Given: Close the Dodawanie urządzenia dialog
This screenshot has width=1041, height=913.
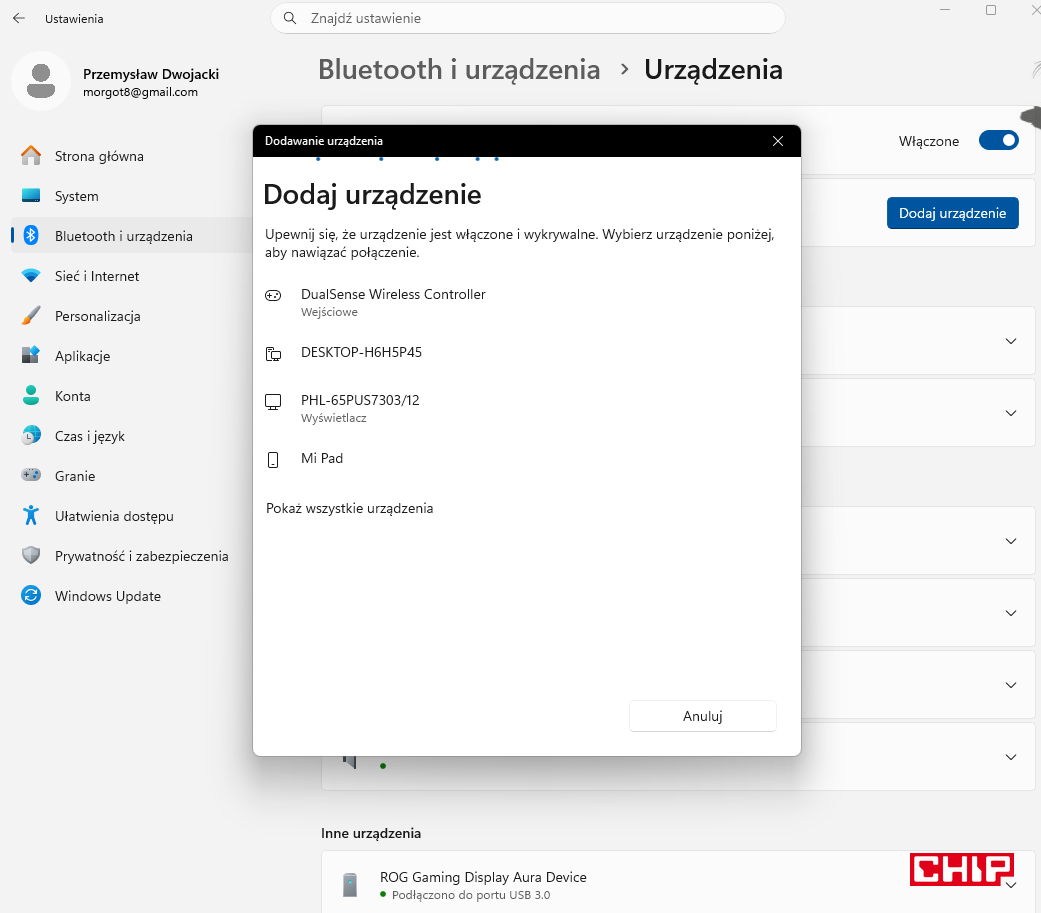Looking at the screenshot, I should pos(778,141).
